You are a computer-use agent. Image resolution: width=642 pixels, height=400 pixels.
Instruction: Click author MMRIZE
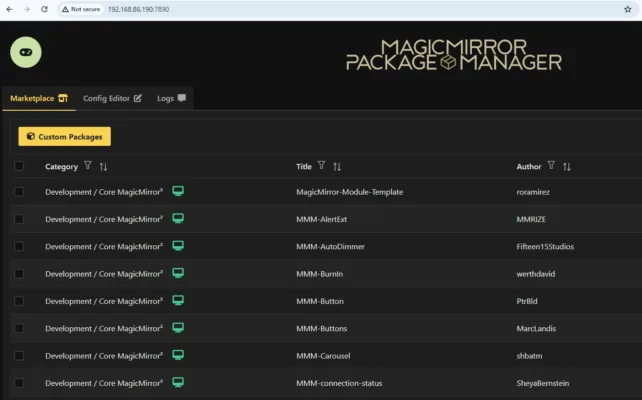[531, 219]
